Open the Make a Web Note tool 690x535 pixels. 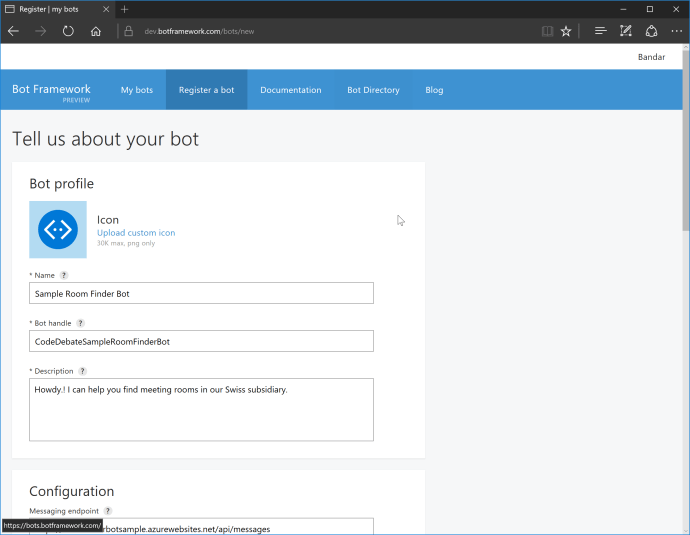(626, 31)
